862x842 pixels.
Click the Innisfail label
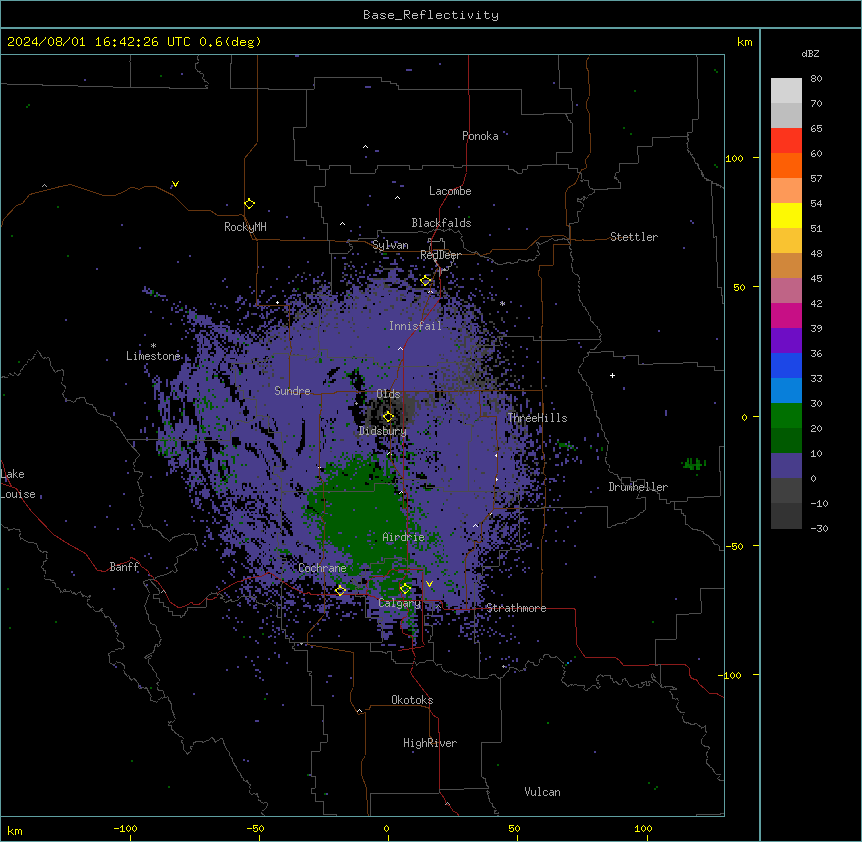click(x=415, y=326)
